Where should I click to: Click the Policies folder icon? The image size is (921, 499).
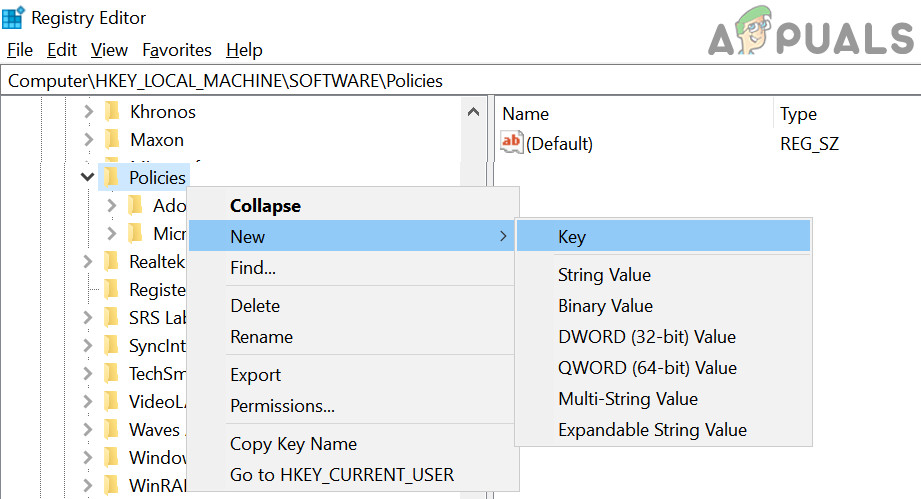pos(111,178)
